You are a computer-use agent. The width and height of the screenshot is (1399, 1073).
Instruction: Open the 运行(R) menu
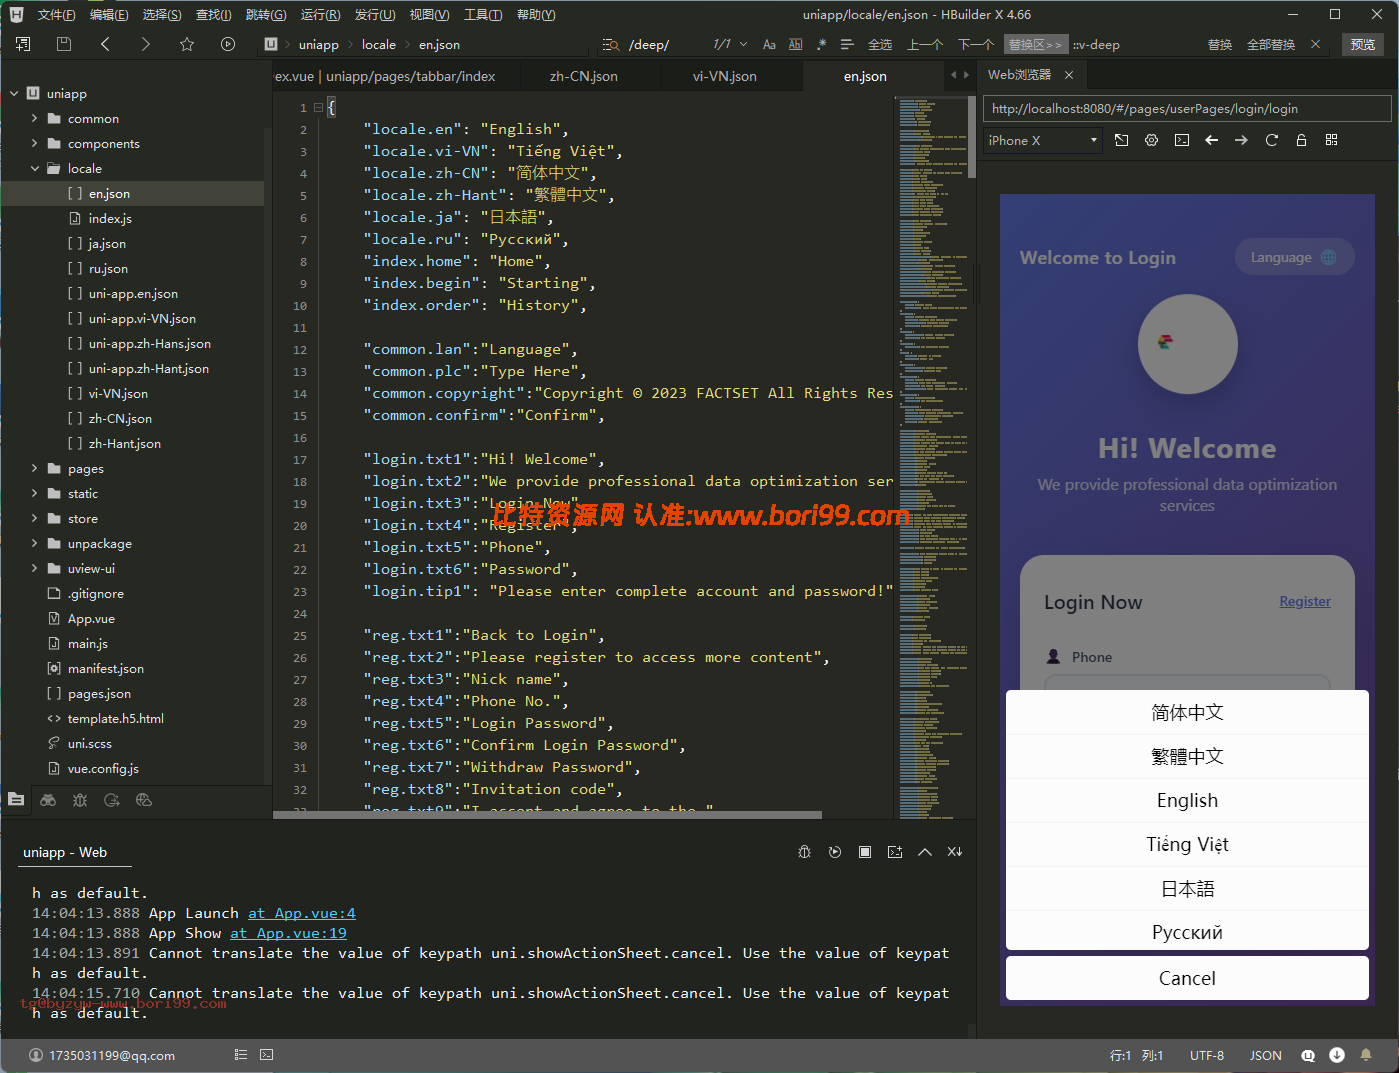[321, 15]
